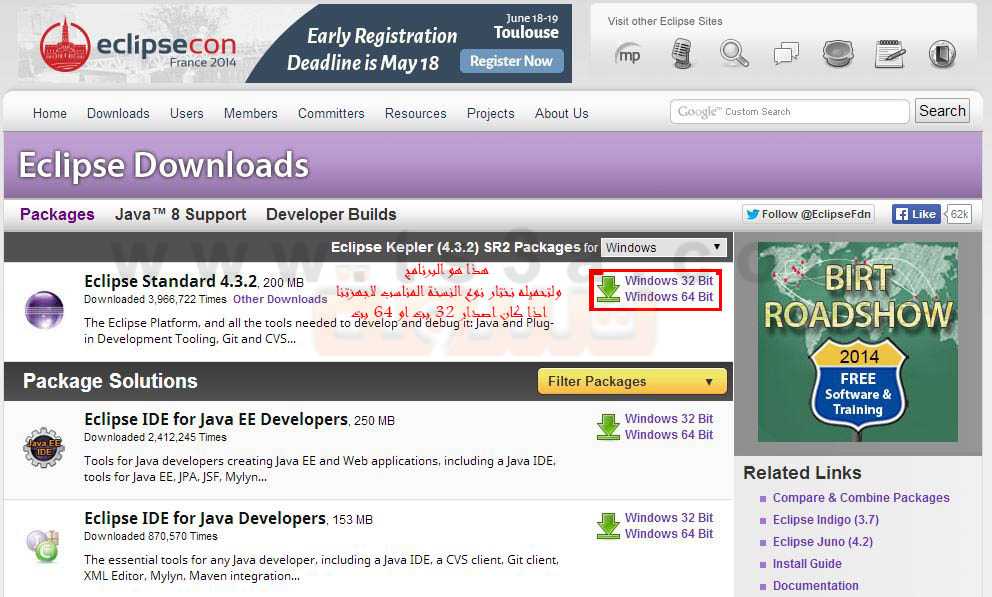Click the Facebook like count 62k
Viewport: 992px width, 597px height.
click(x=959, y=214)
